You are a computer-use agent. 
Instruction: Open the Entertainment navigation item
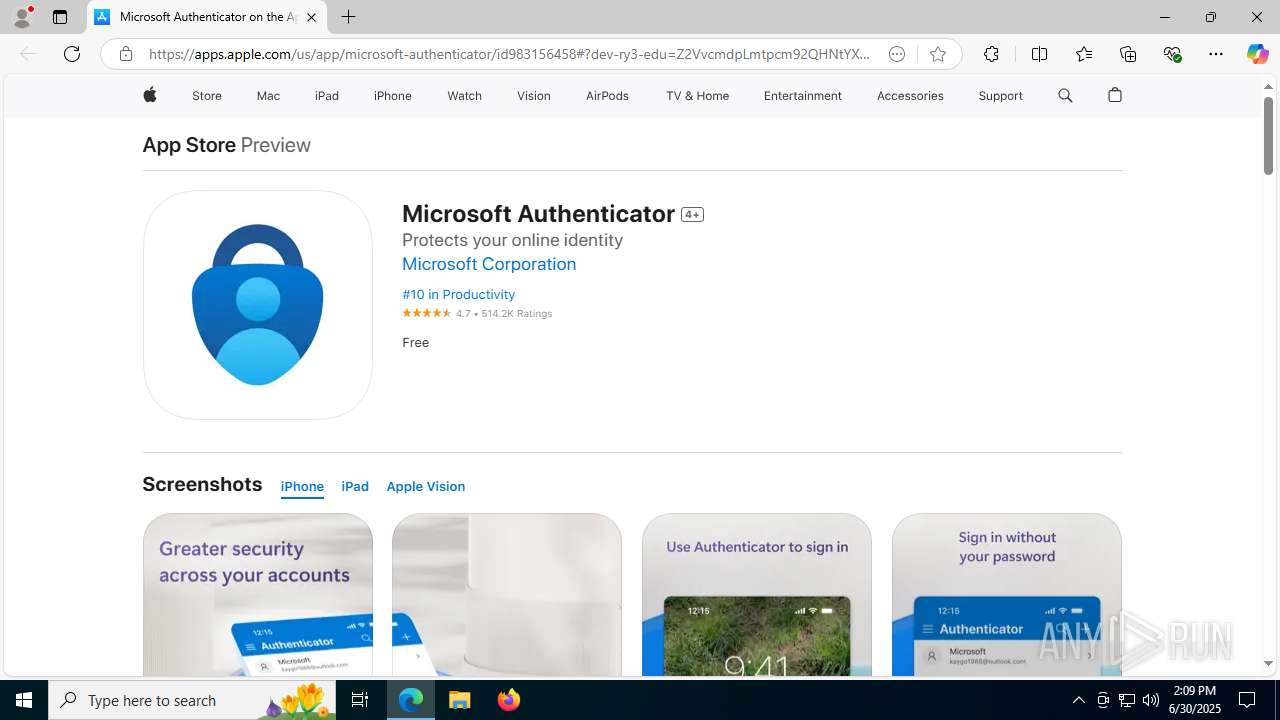click(802, 96)
